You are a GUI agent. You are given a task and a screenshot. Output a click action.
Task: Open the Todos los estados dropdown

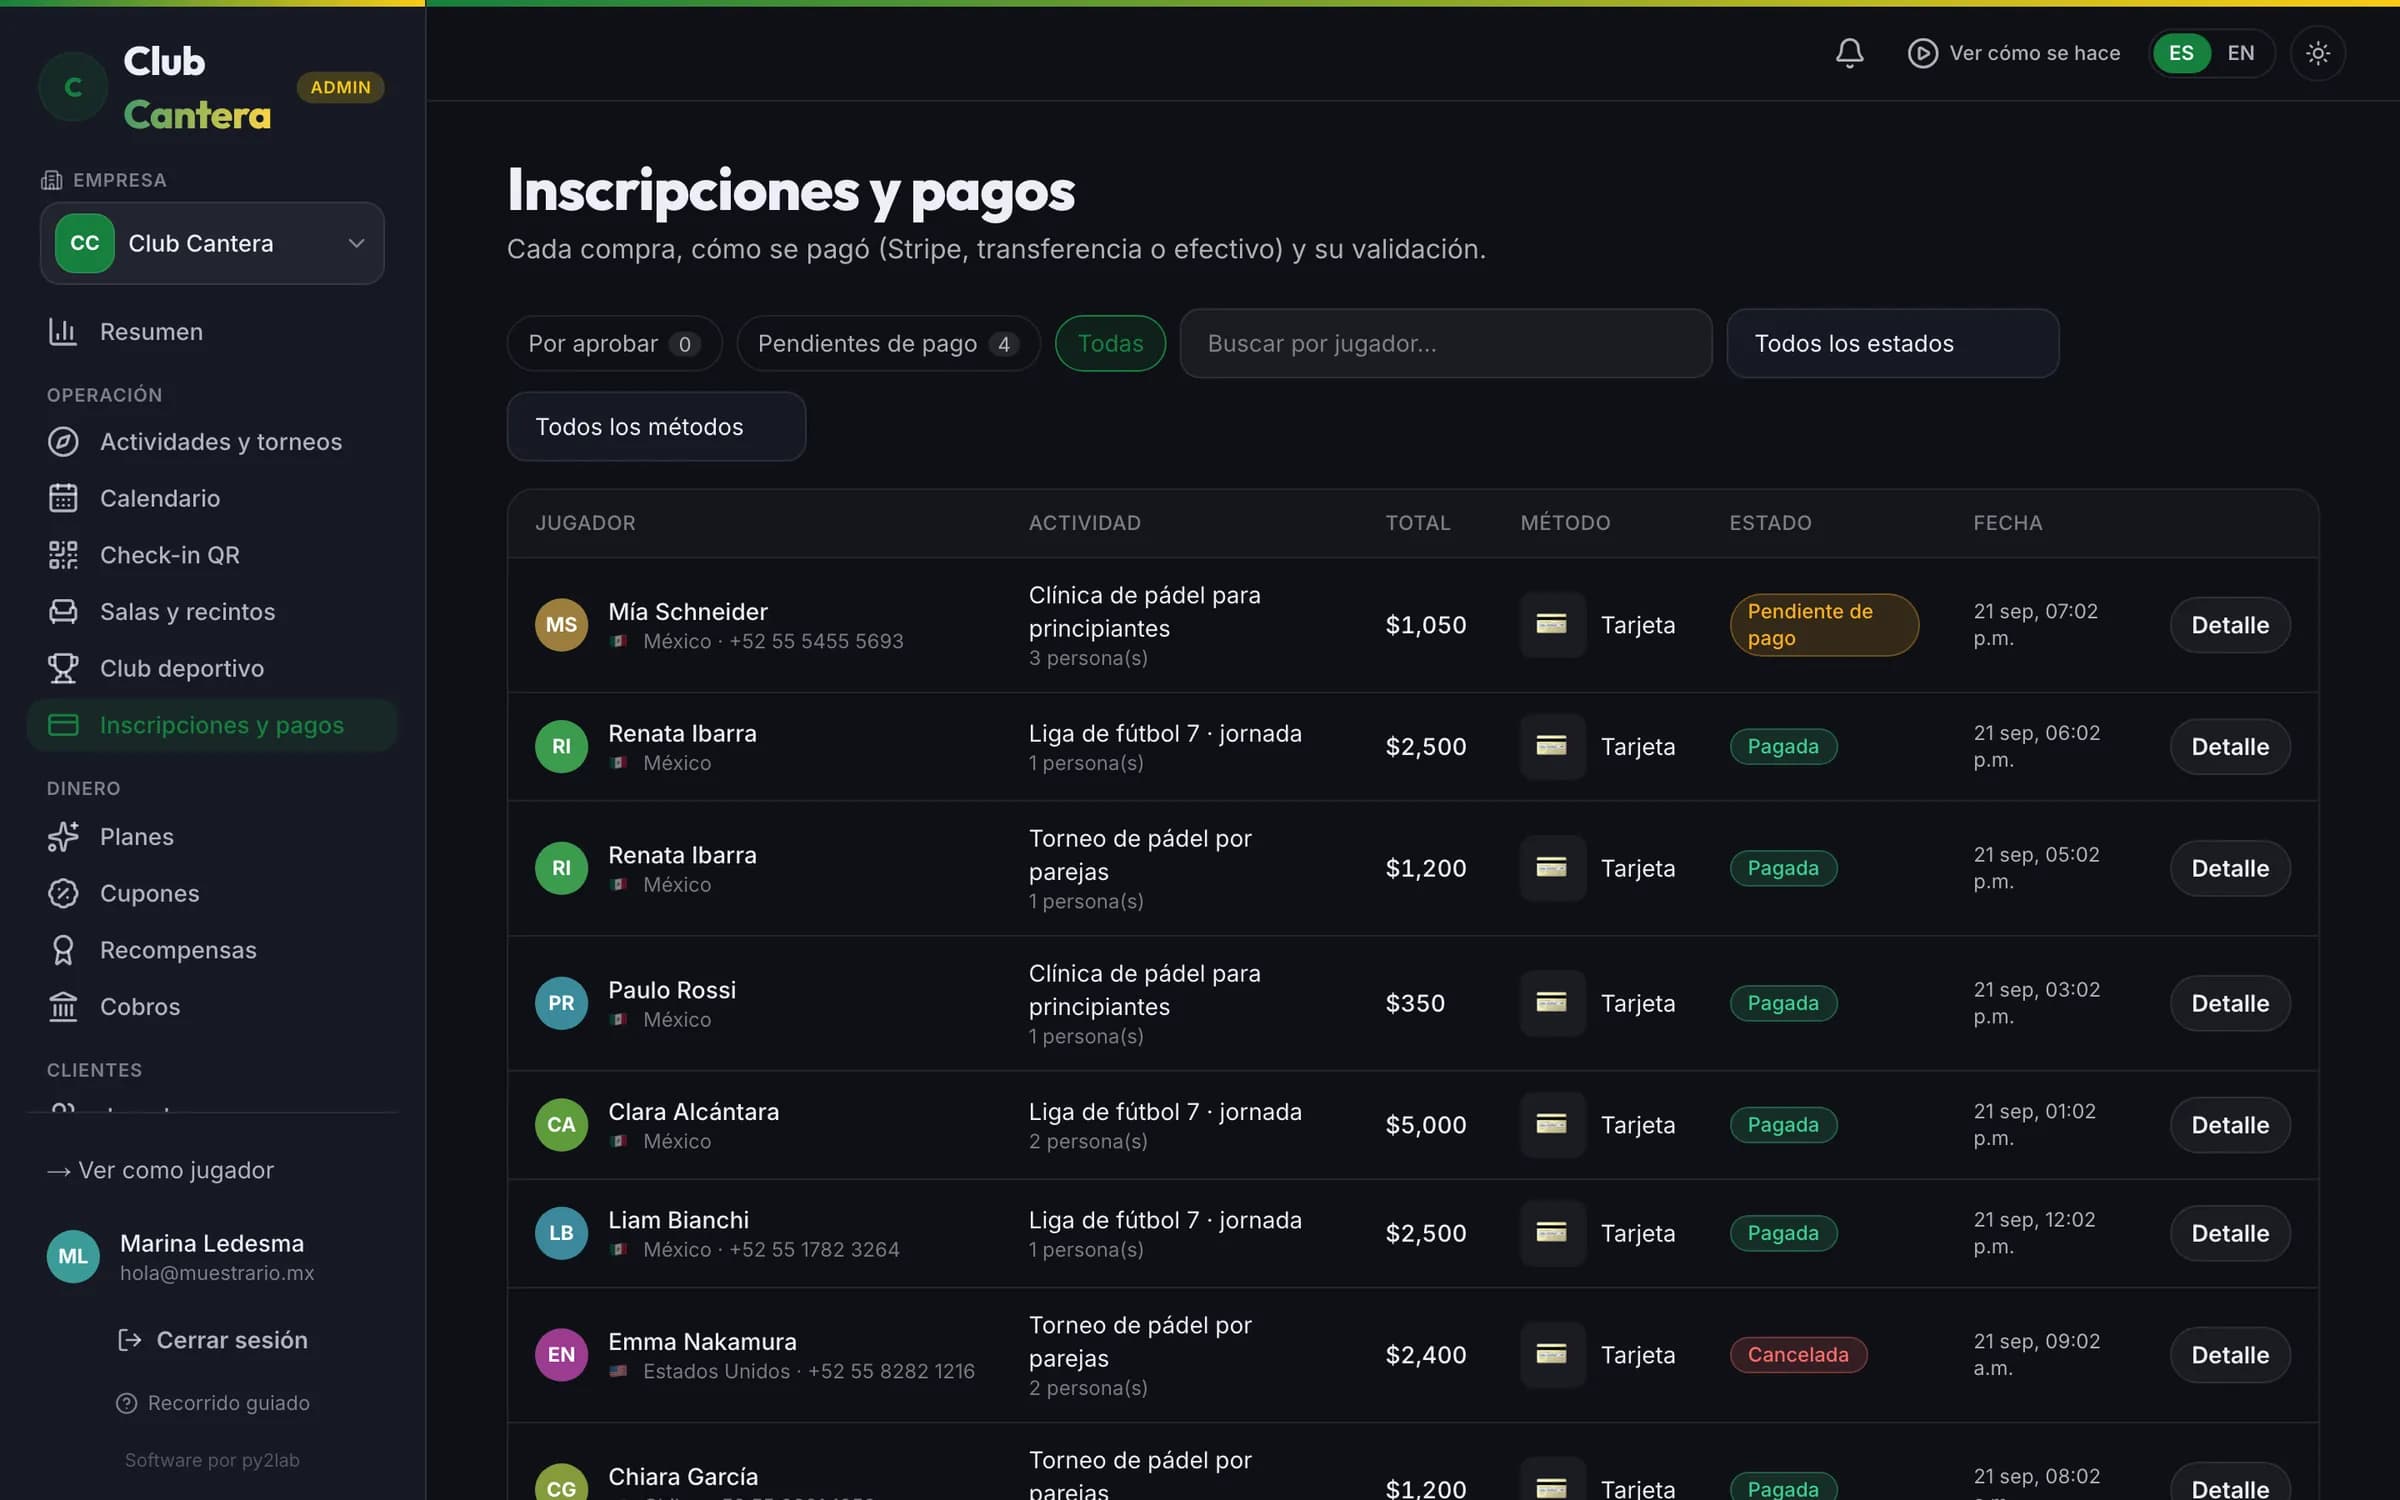point(1892,343)
